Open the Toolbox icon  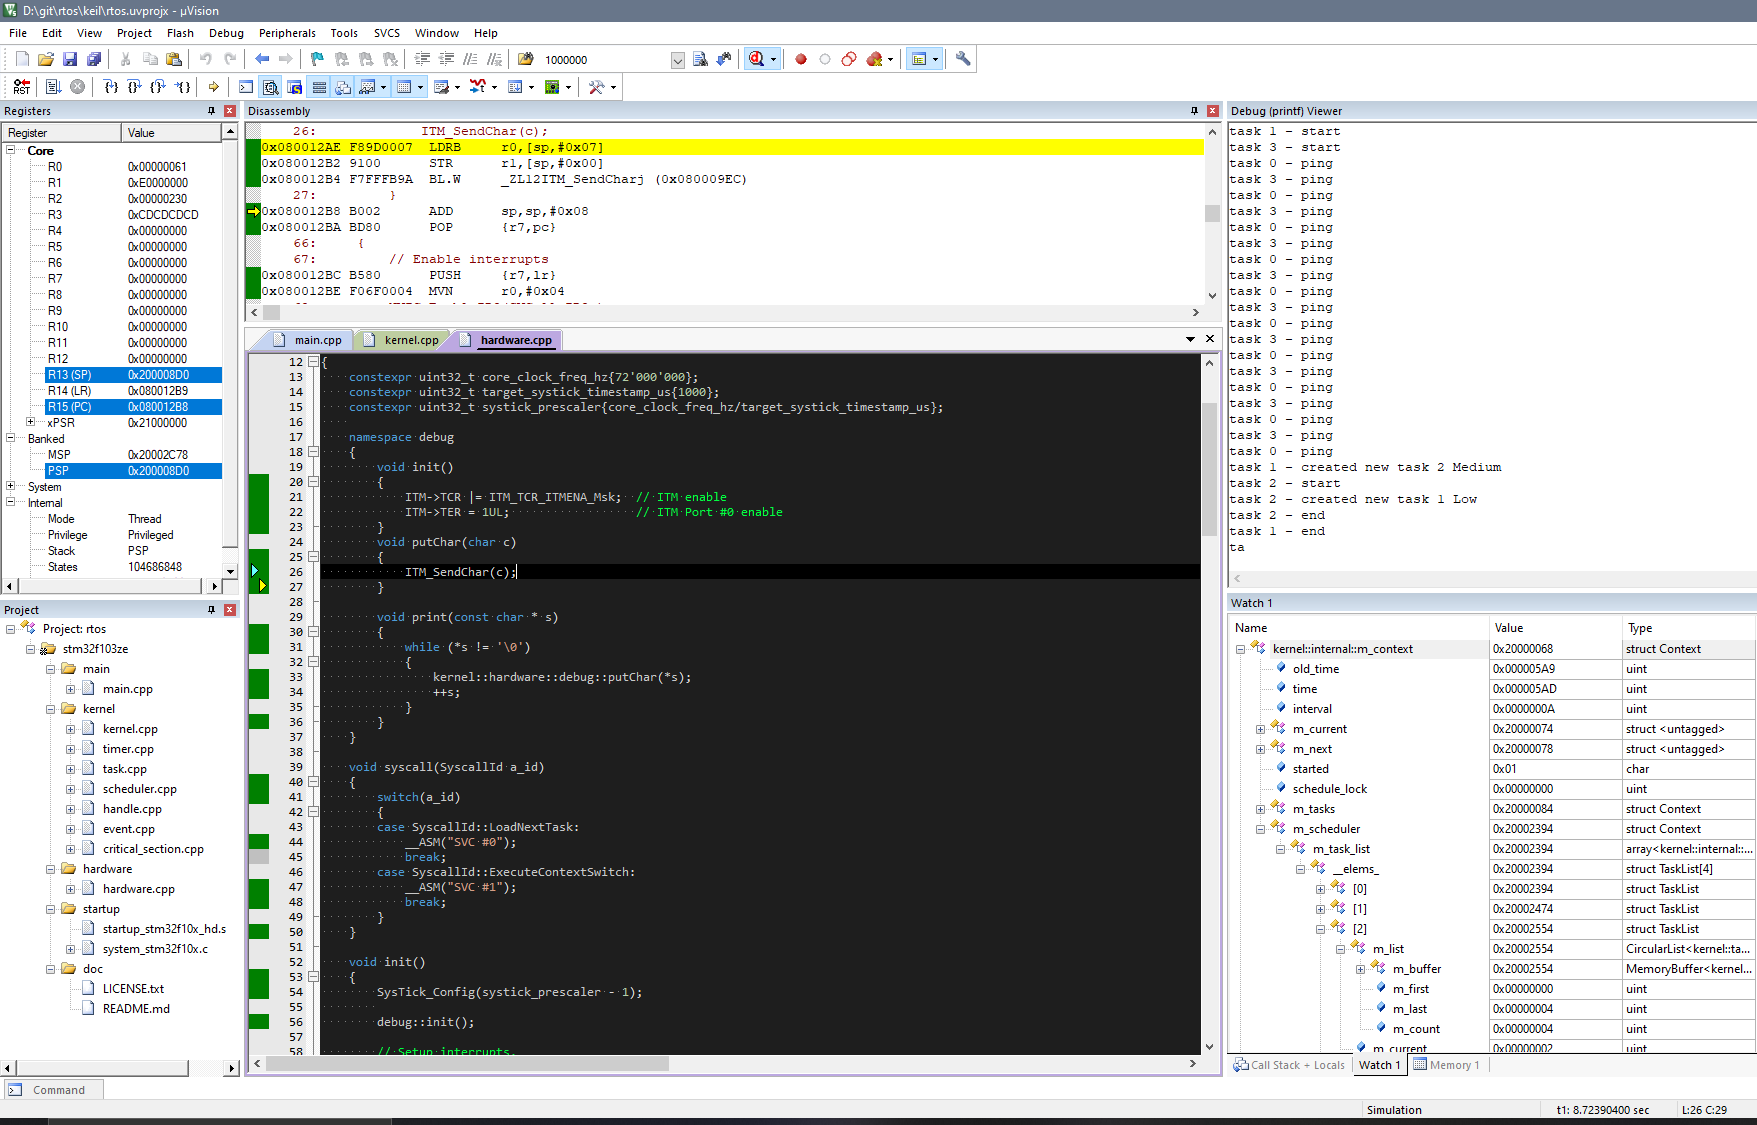click(x=597, y=87)
